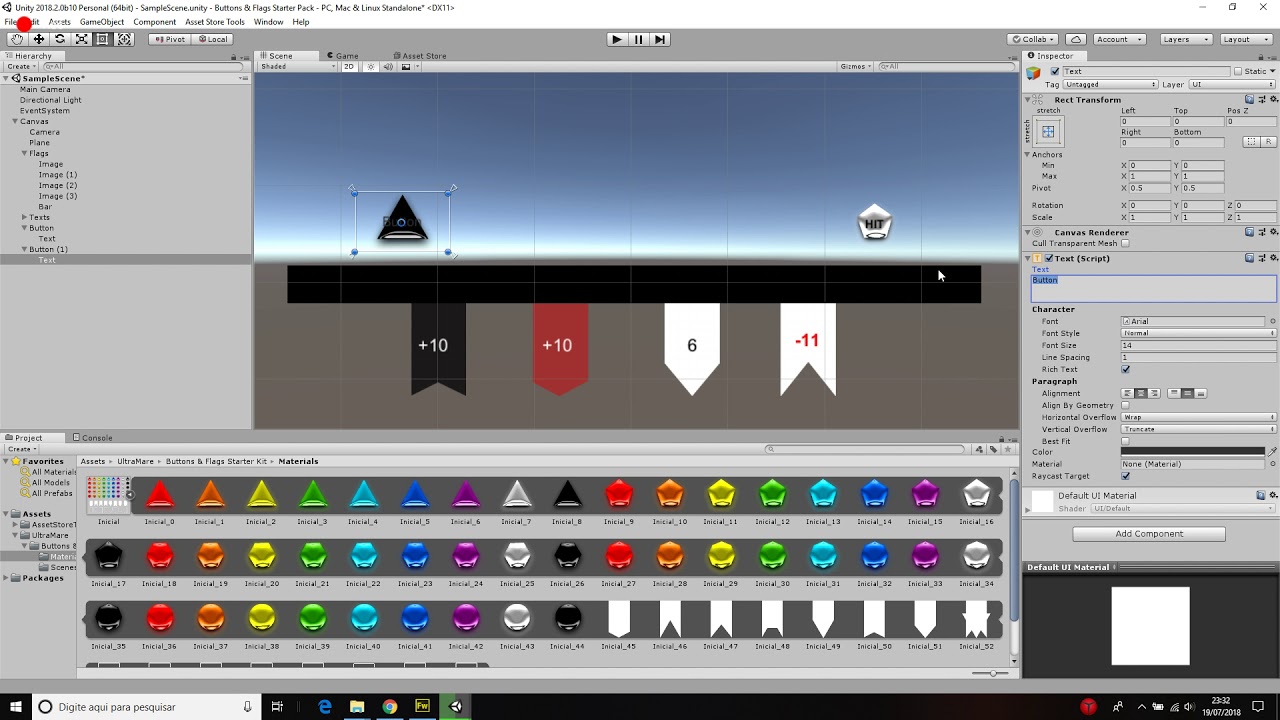Click the Step frame button

659,39
